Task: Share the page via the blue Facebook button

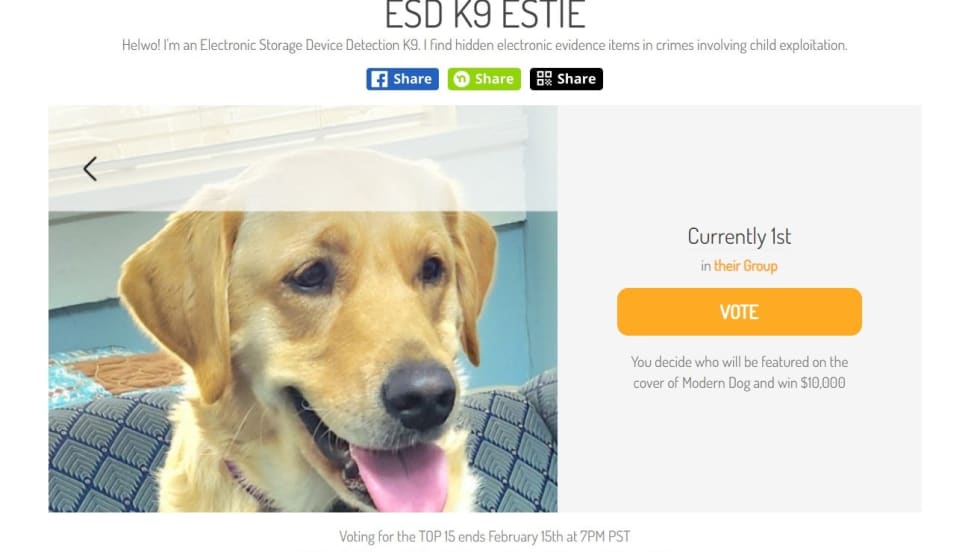Action: [402, 79]
